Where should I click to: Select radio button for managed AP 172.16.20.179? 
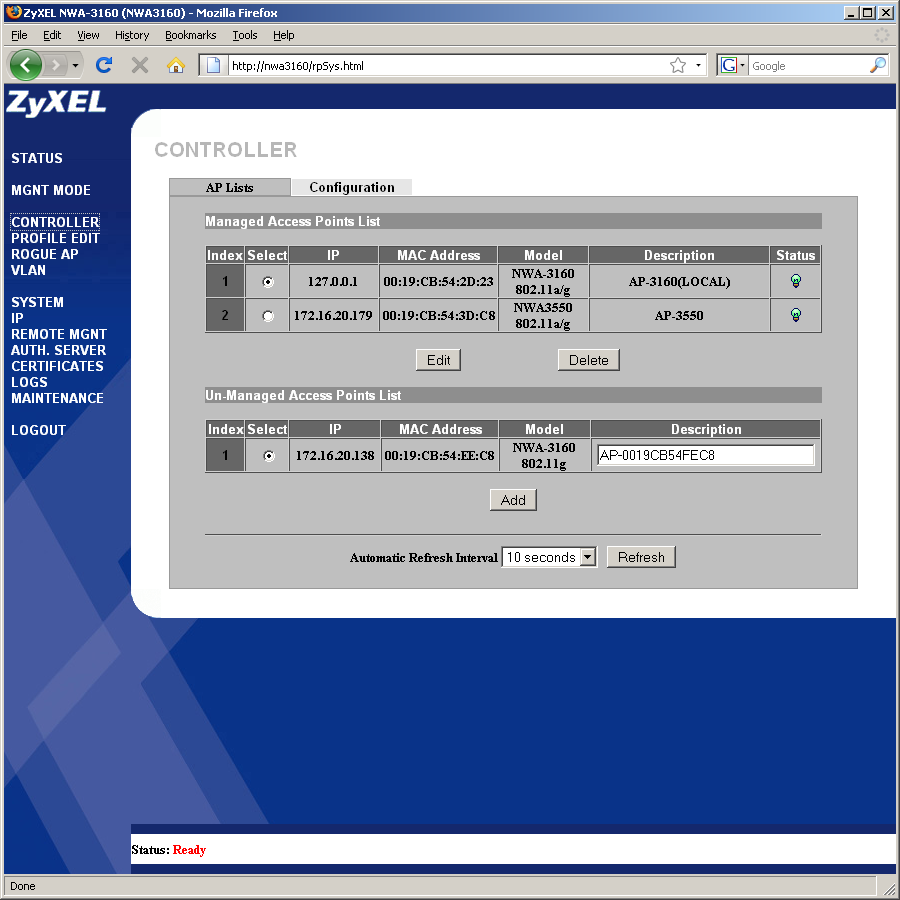pyautogui.click(x=268, y=316)
